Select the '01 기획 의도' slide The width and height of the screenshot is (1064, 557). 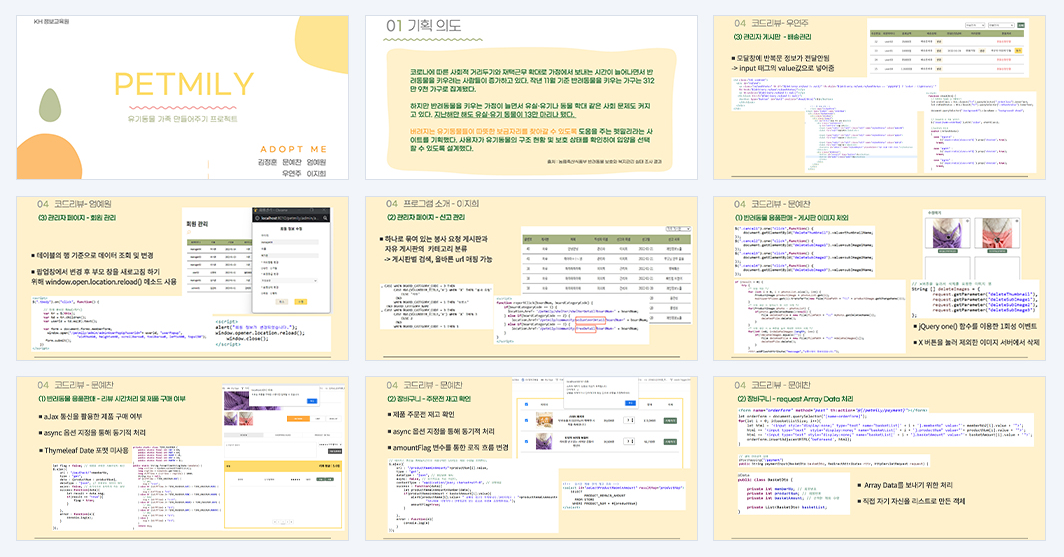(531, 98)
